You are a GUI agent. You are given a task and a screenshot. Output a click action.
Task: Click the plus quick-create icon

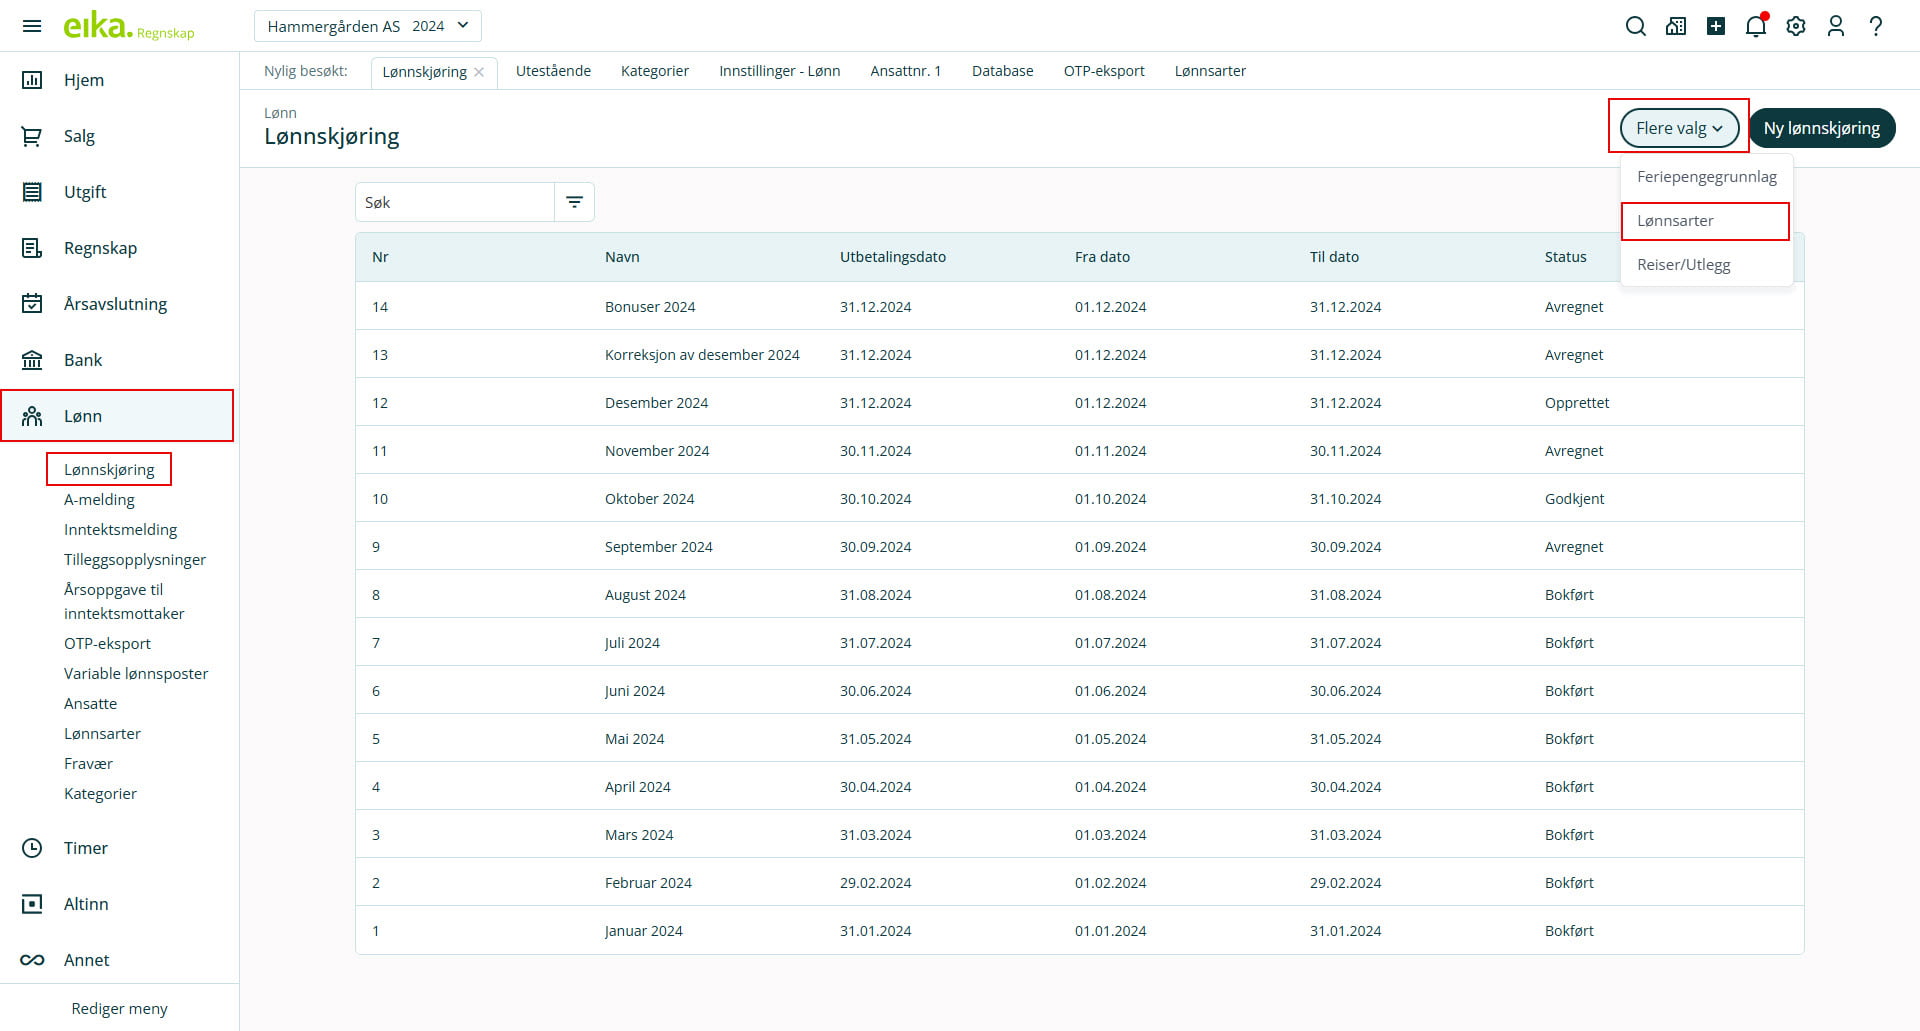(1716, 26)
